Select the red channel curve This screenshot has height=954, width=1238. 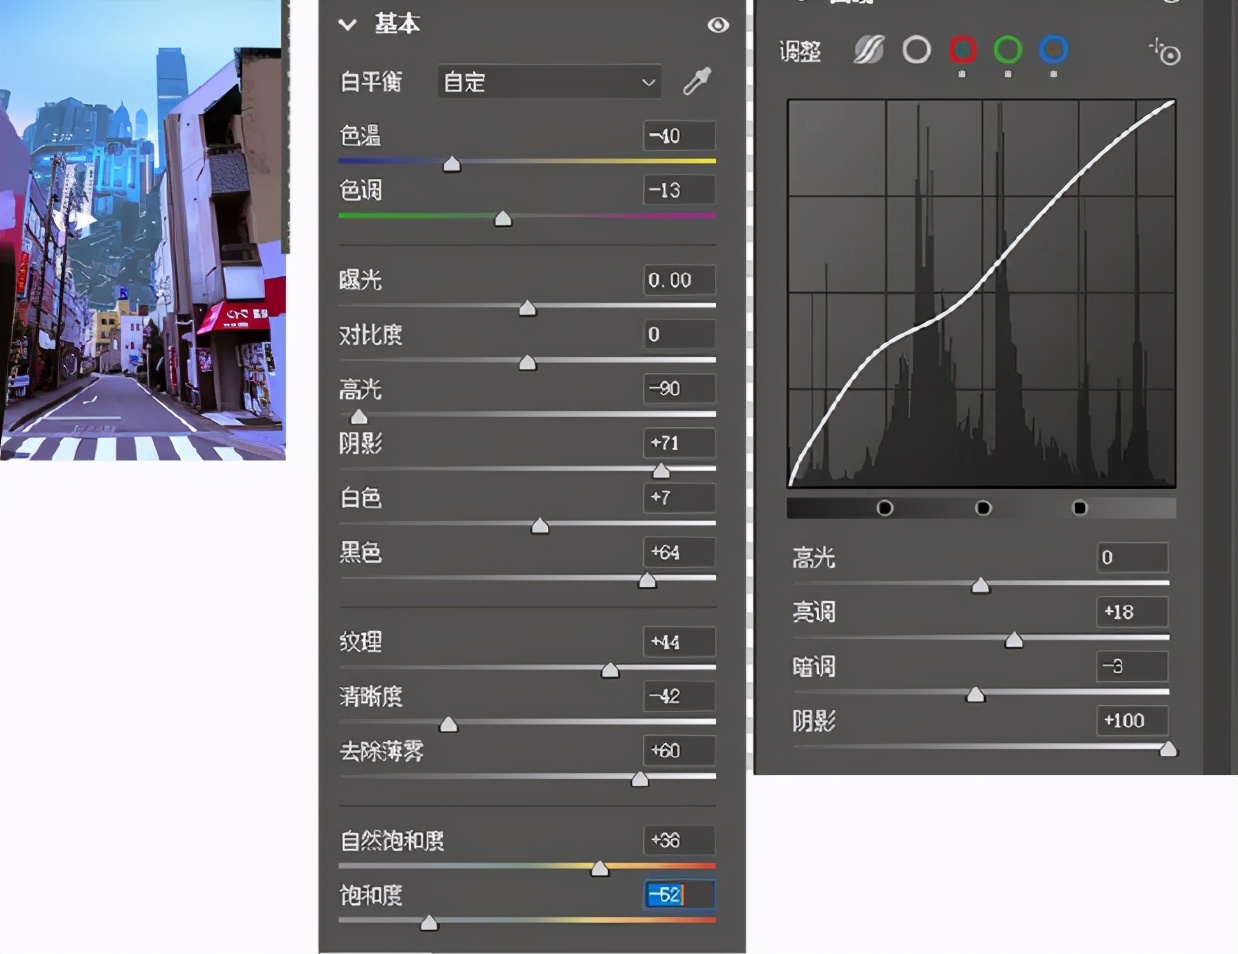962,50
